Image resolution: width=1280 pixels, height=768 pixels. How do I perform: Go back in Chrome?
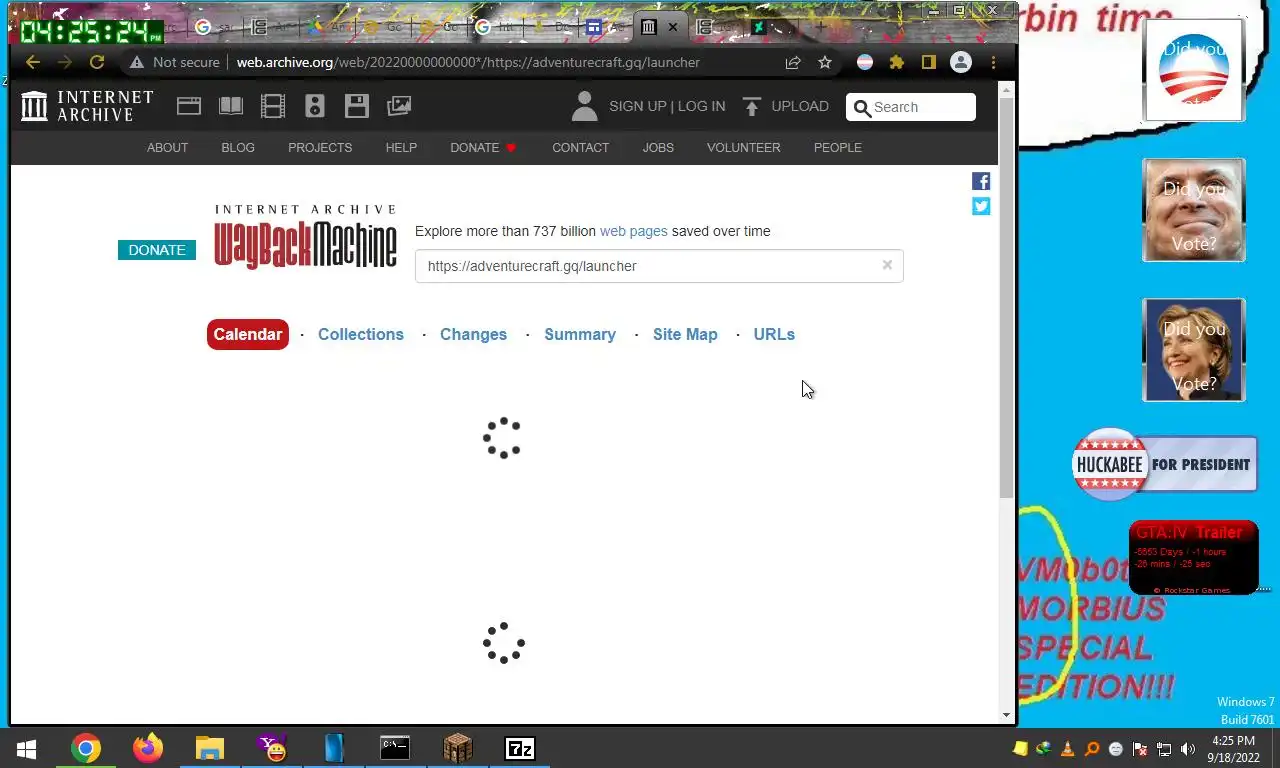pyautogui.click(x=33, y=62)
